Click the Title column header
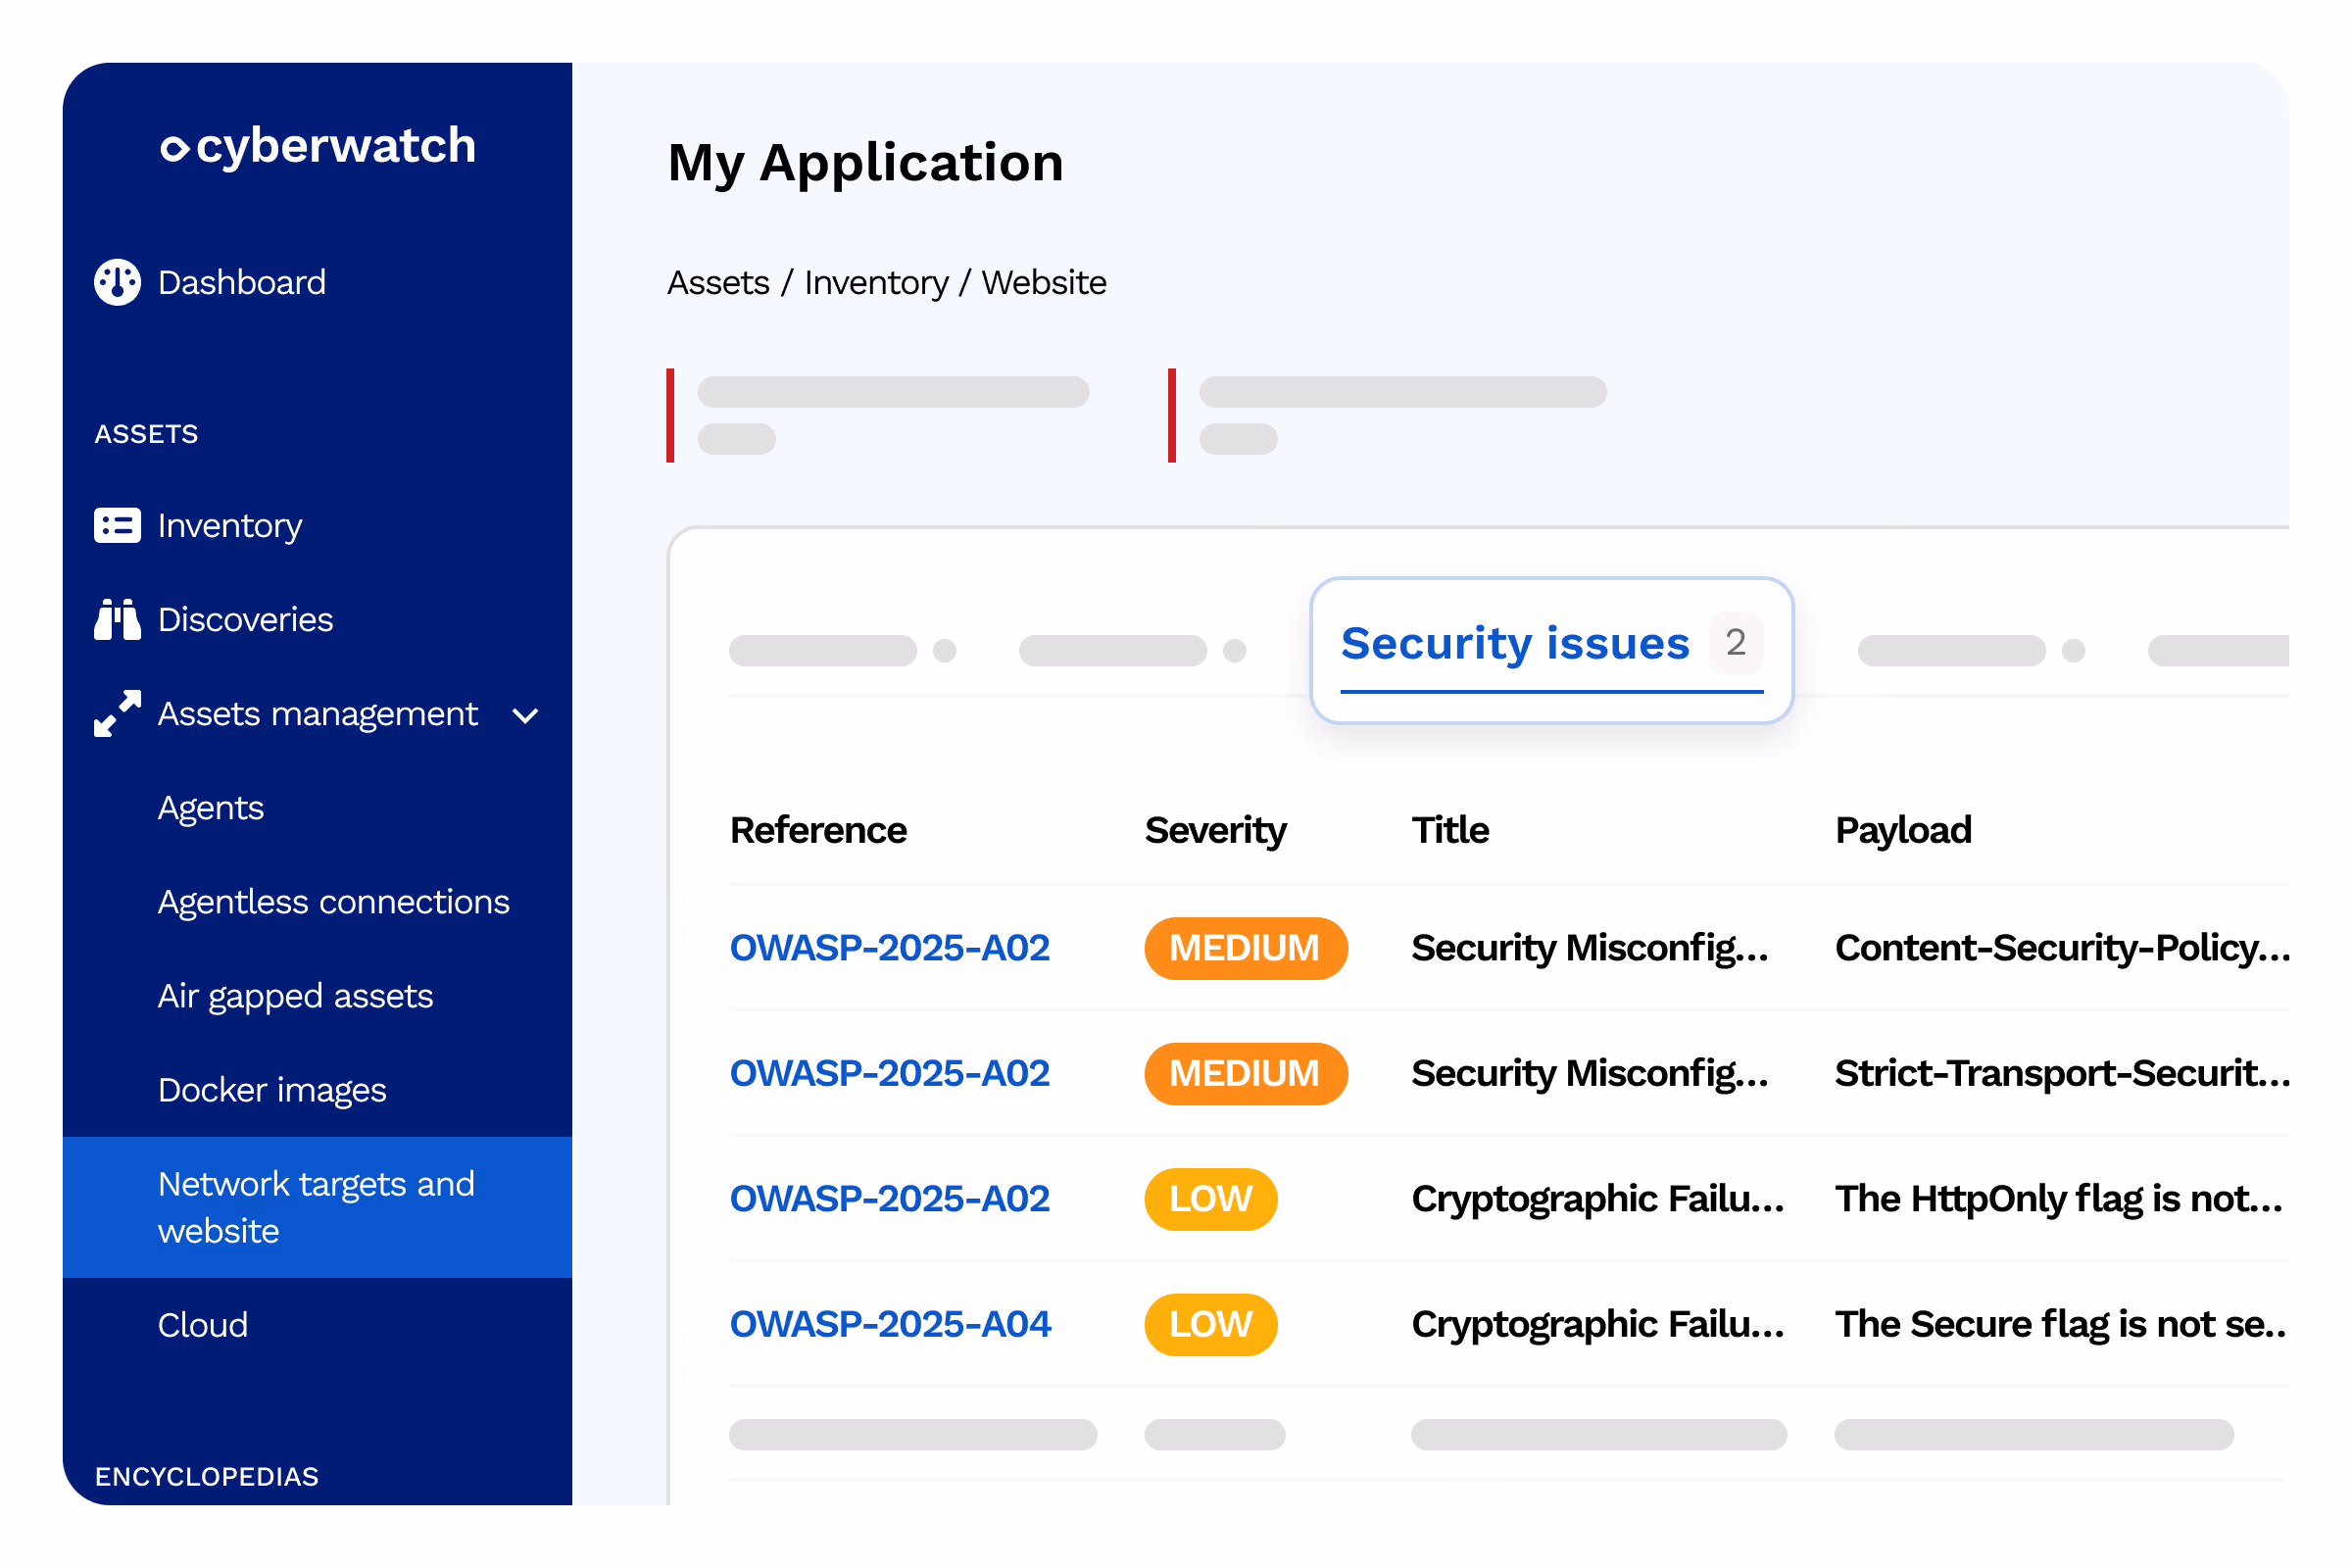2352x1568 pixels. tap(1450, 831)
